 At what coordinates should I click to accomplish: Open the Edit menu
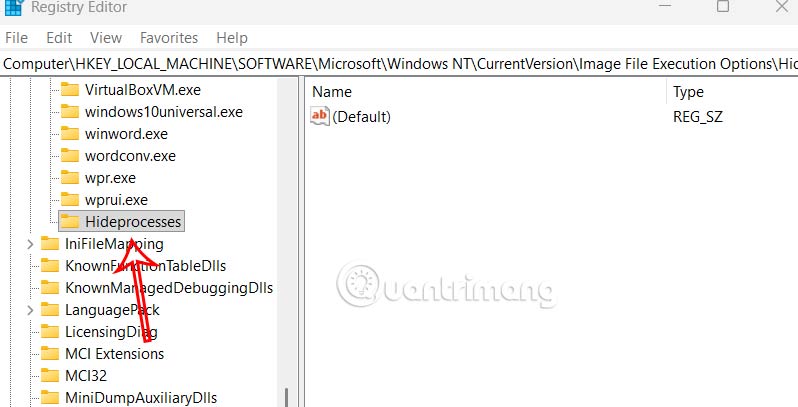point(59,38)
